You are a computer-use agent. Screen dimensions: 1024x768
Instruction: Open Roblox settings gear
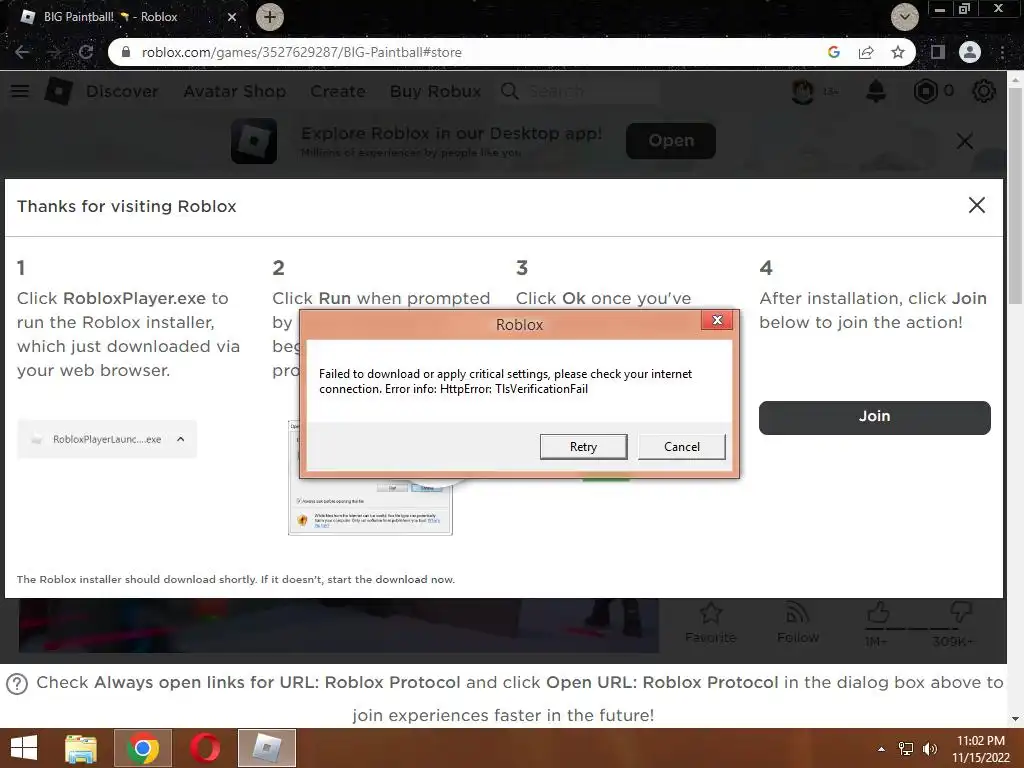[984, 91]
